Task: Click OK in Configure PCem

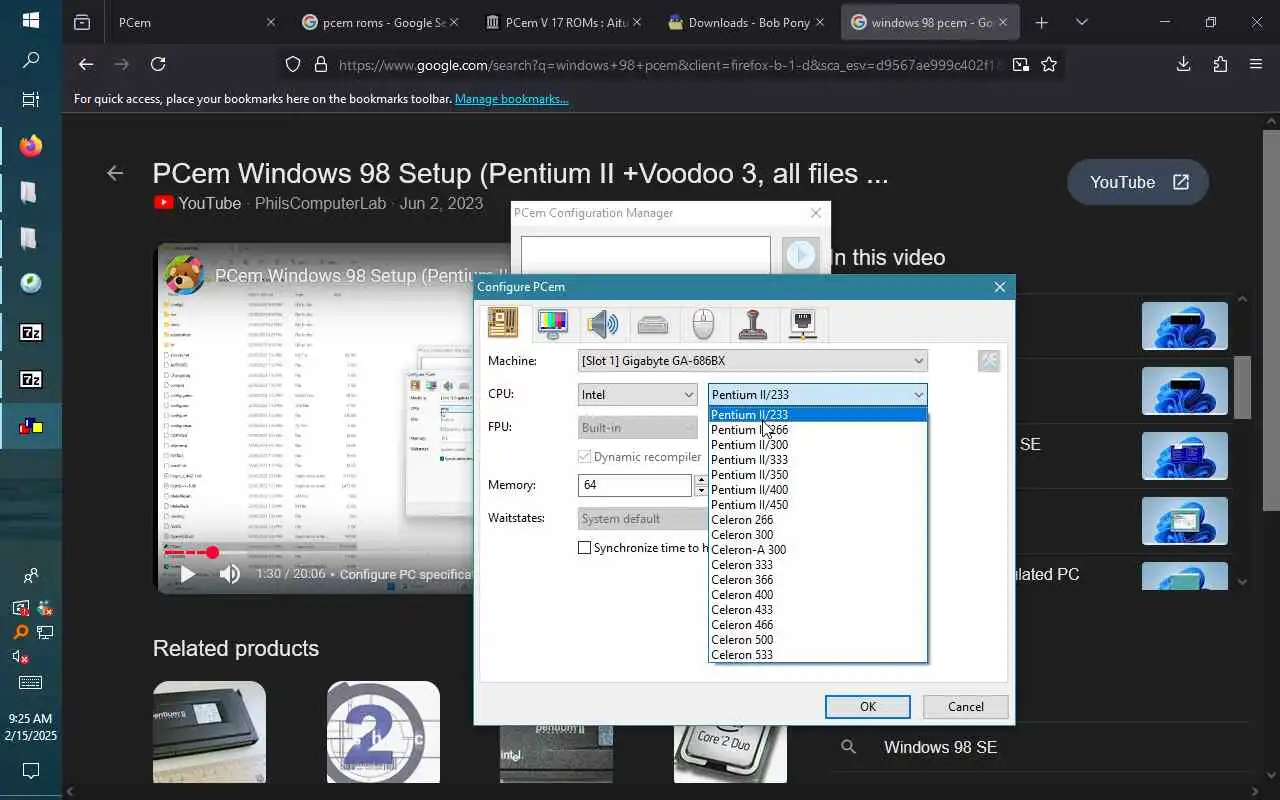Action: (868, 707)
